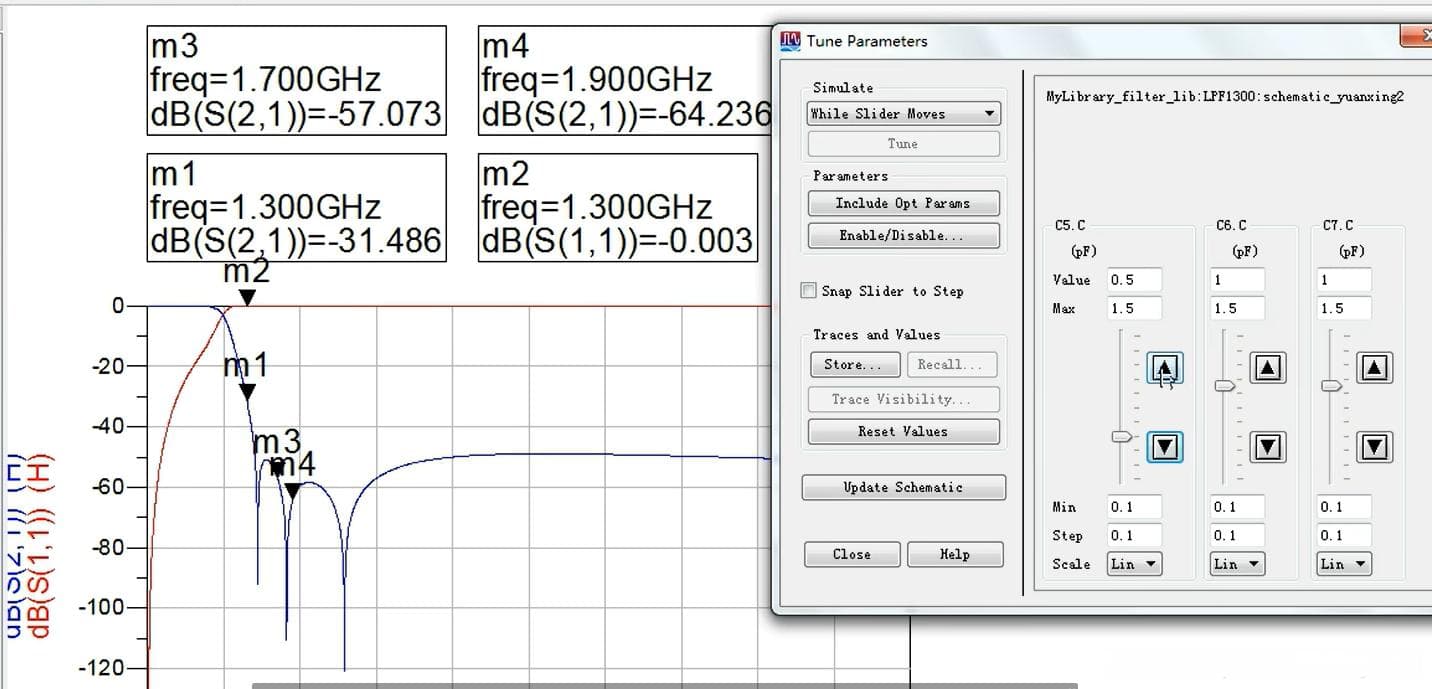1432x689 pixels.
Task: Open the C7.C Scale dropdown
Action: pos(1343,564)
